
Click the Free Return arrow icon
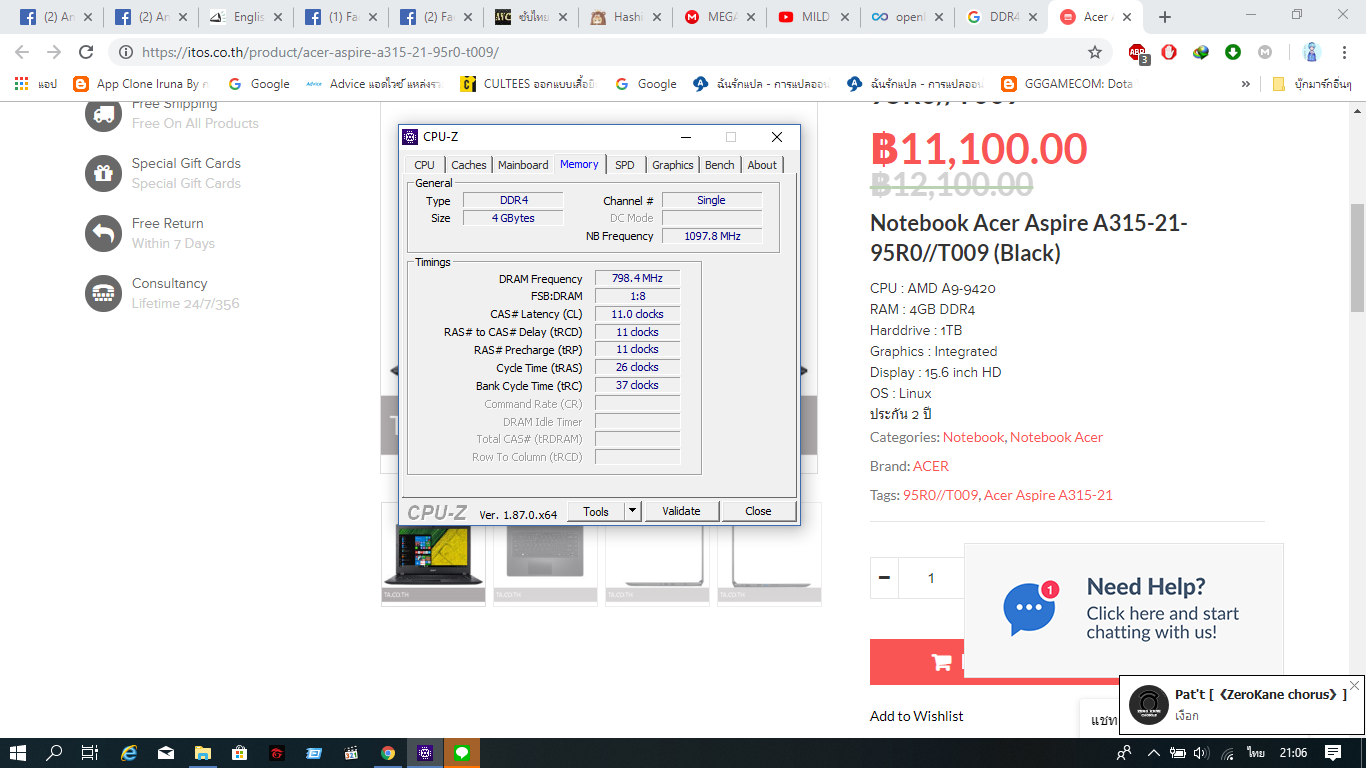[x=103, y=233]
